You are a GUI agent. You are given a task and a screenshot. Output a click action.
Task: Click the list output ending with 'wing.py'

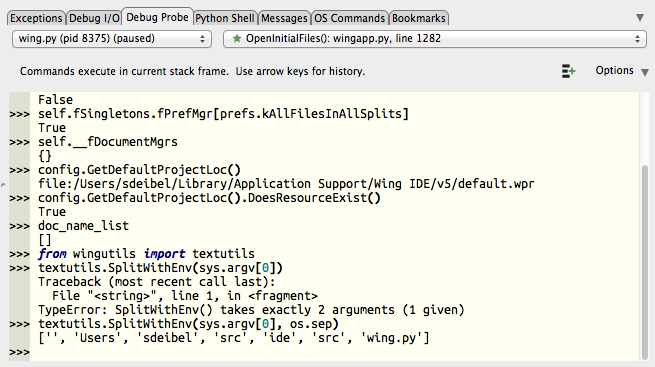(234, 338)
